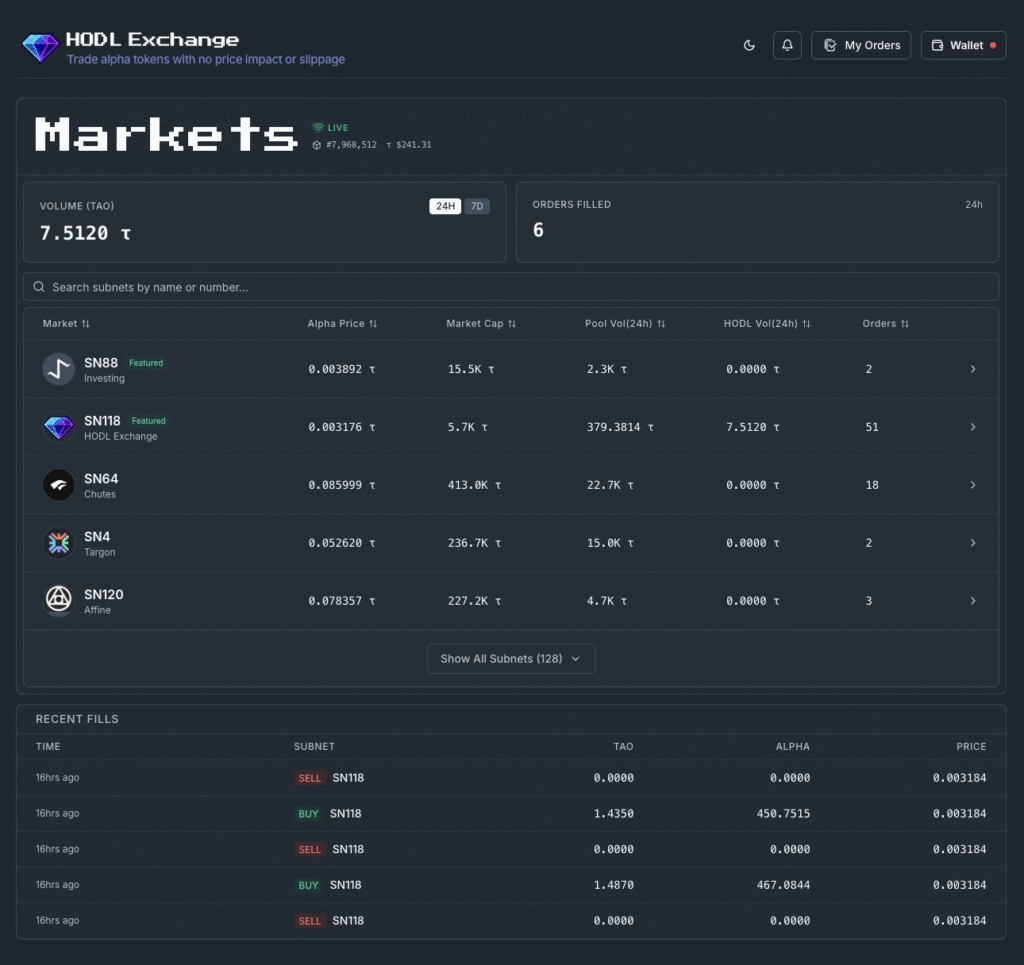This screenshot has width=1024, height=965.
Task: Open the My Orders button
Action: [861, 45]
